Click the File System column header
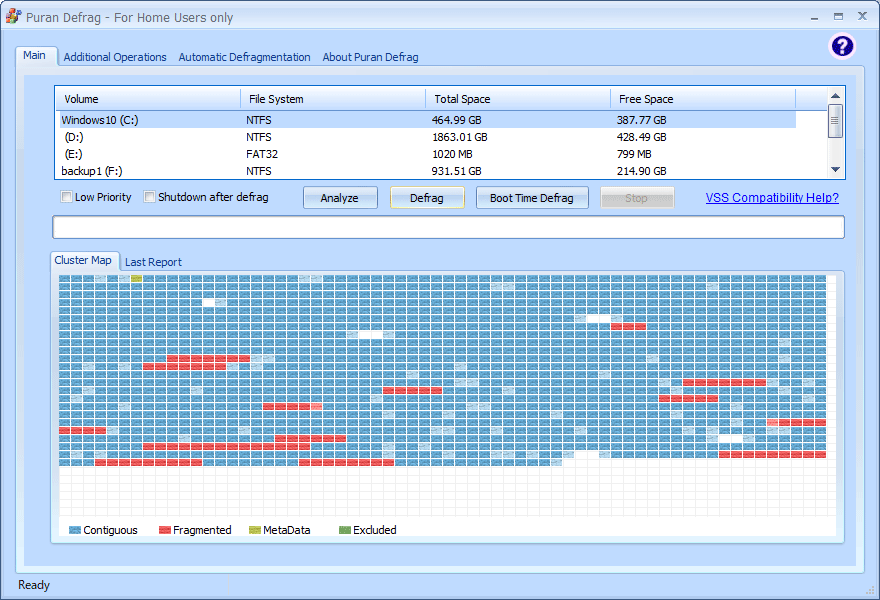This screenshot has width=880, height=600. [333, 99]
